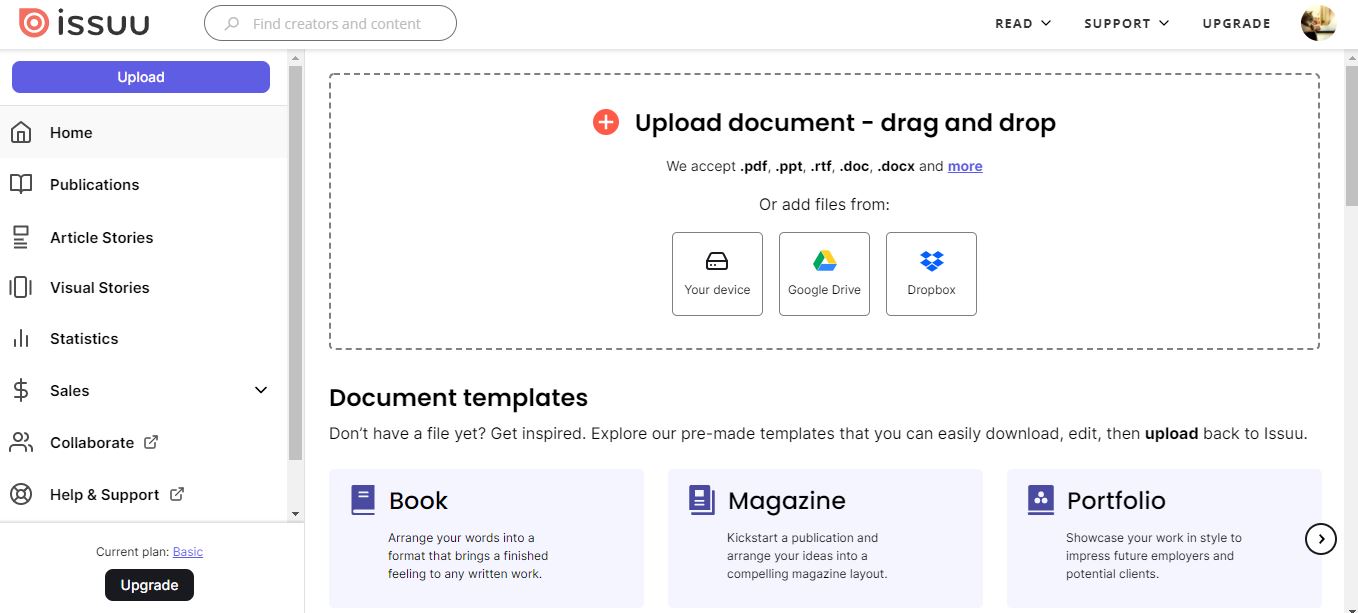This screenshot has width=1358, height=613.
Task: Click the Upload button
Action: (140, 76)
